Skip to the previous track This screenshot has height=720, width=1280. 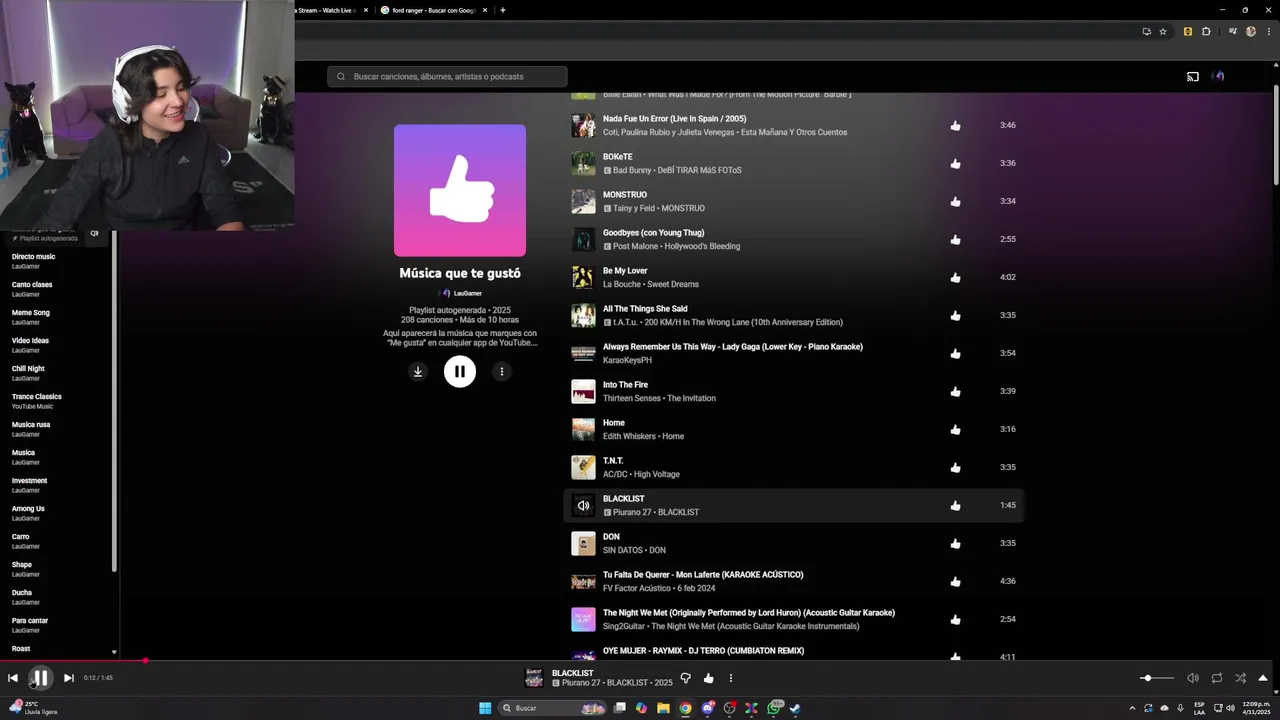[13, 678]
